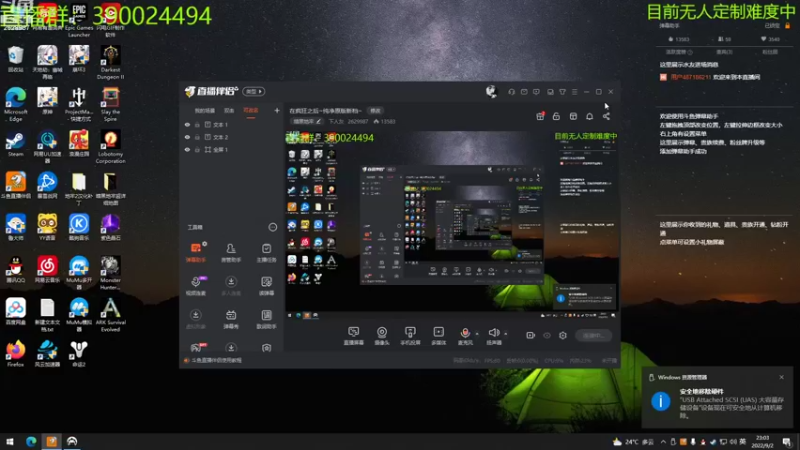Show hidden system tray icons chevron
The width and height of the screenshot is (800, 450).
pos(663,442)
